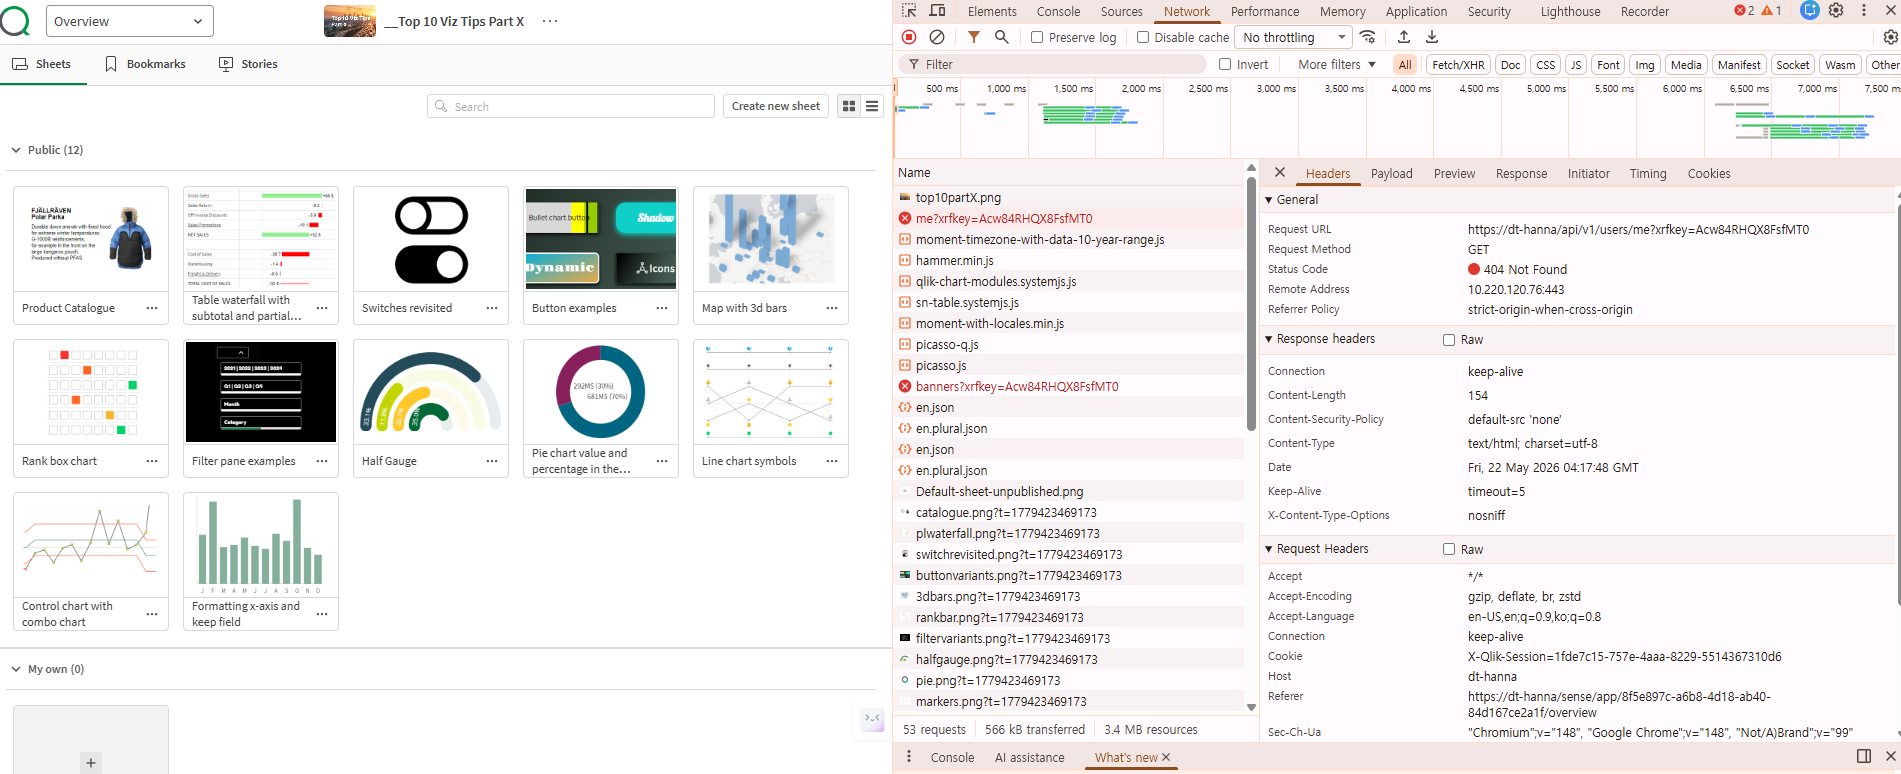The image size is (1901, 774).
Task: Clear the network log
Action: point(937,37)
